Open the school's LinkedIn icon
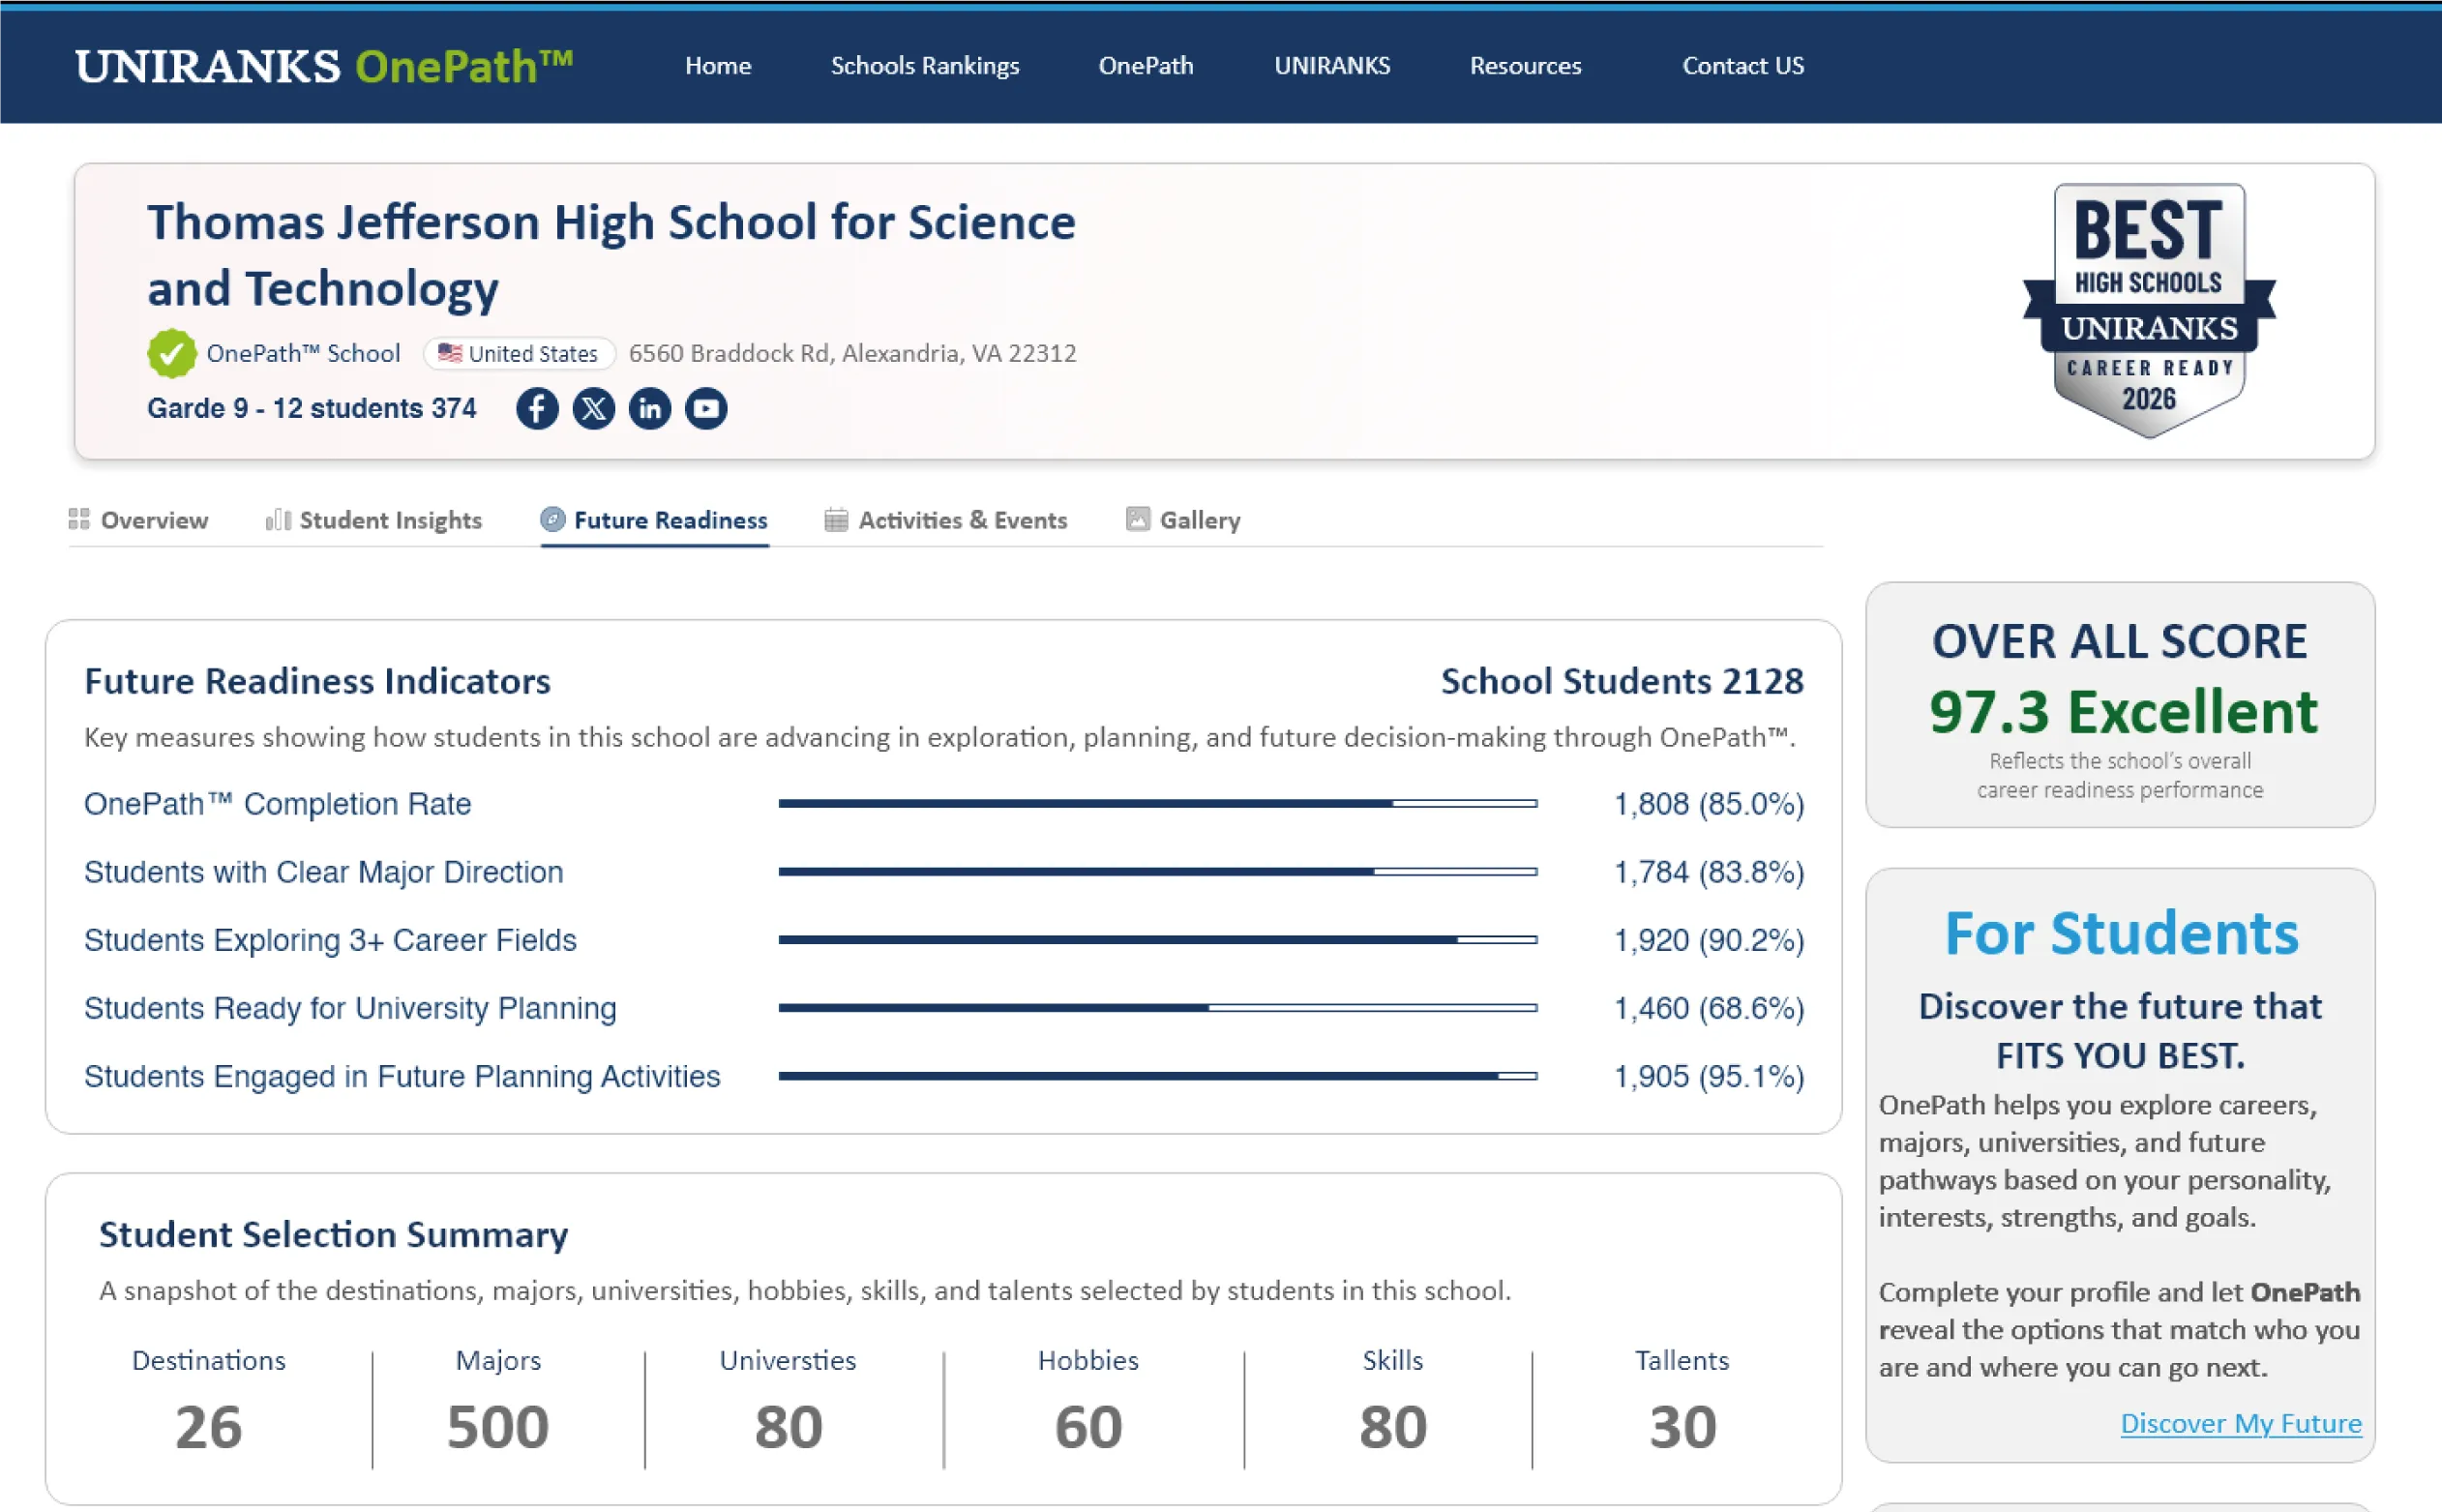The width and height of the screenshot is (2442, 1512). click(650, 408)
